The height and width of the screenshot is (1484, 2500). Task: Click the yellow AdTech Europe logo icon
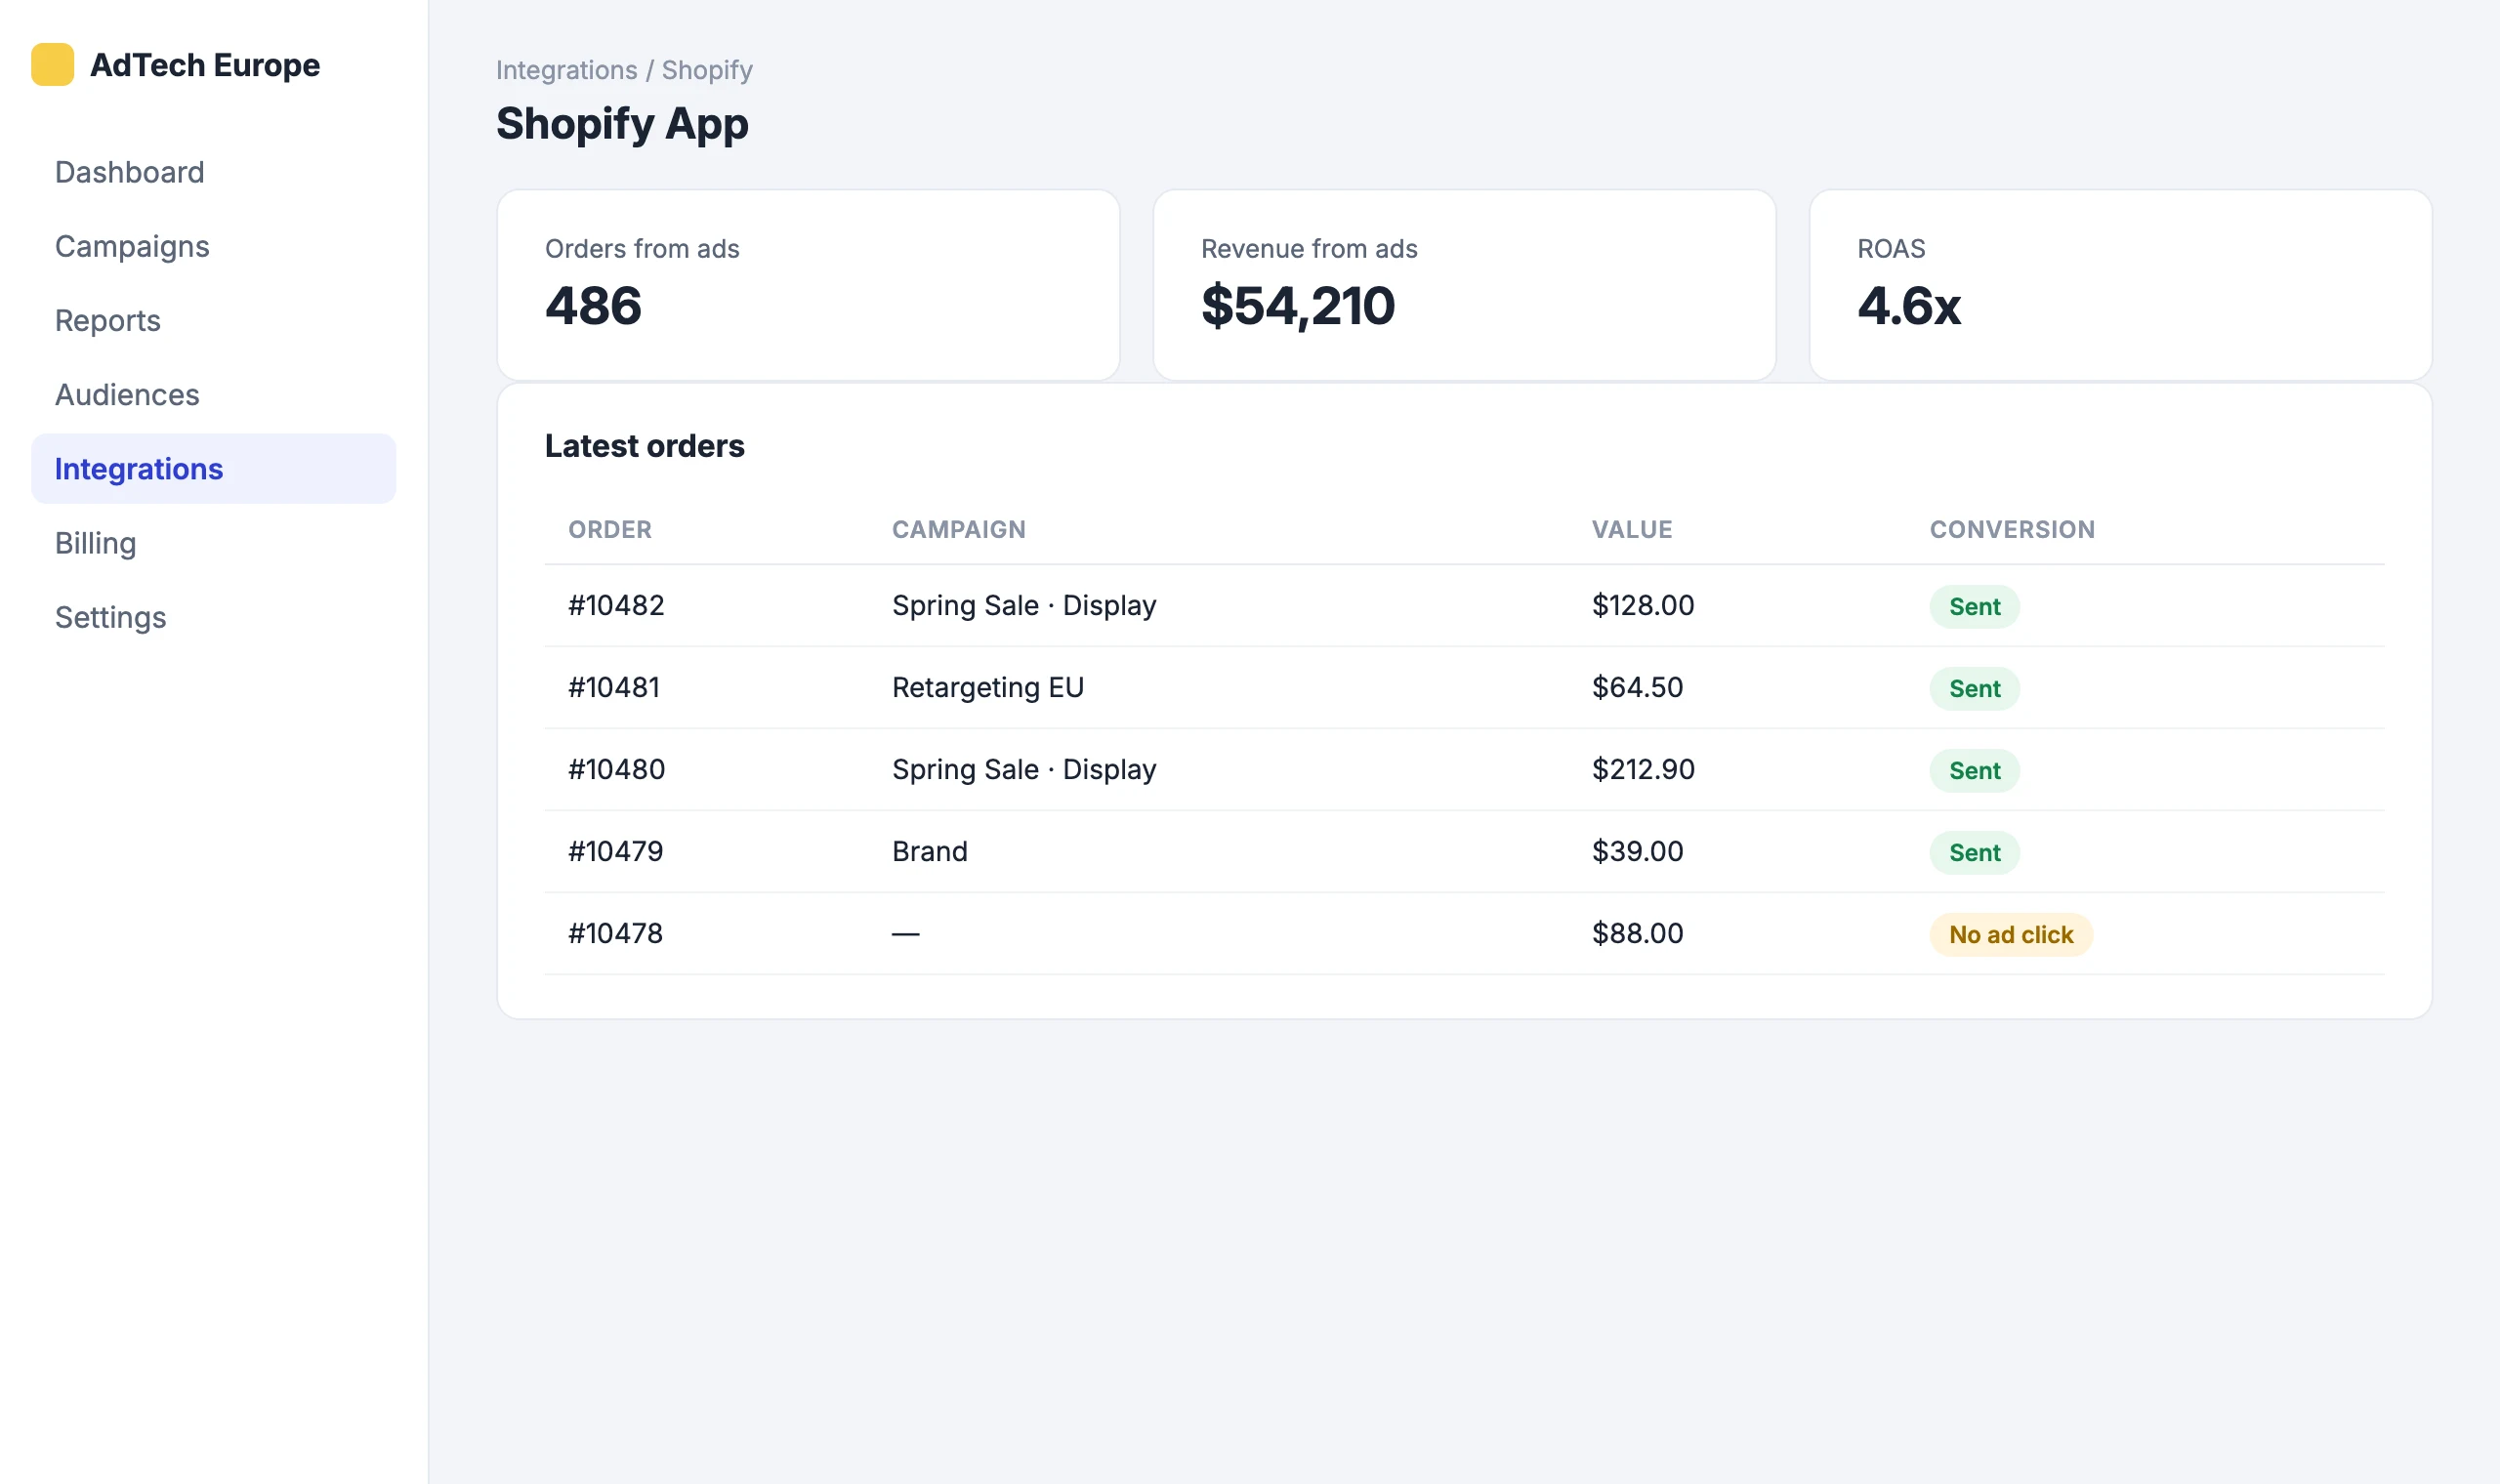[52, 65]
